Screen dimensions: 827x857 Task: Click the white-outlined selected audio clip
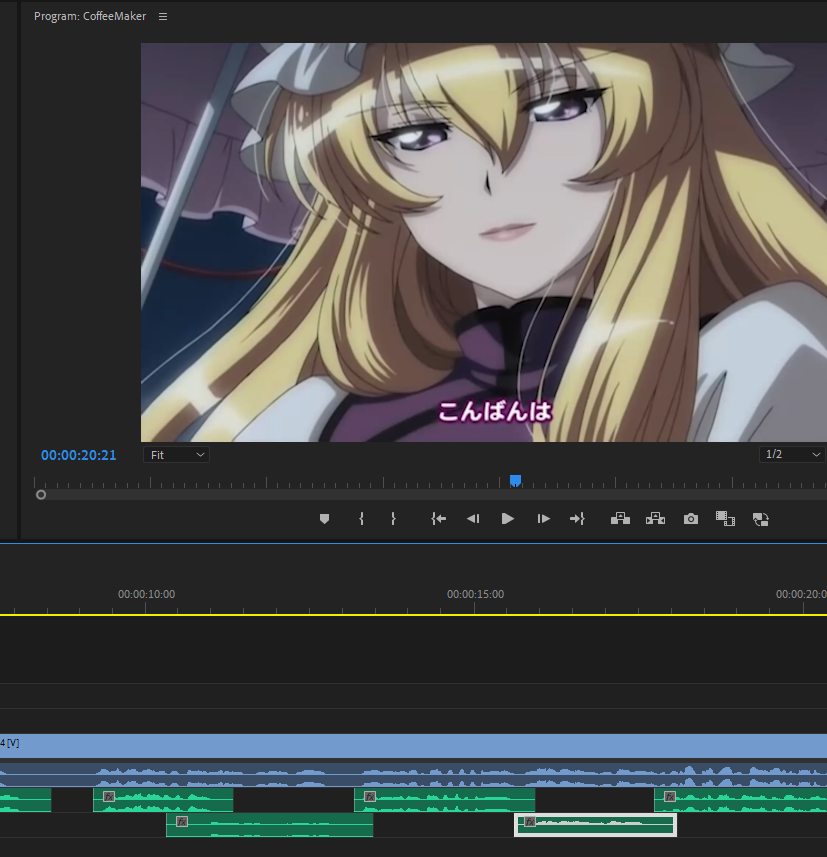pyautogui.click(x=595, y=825)
